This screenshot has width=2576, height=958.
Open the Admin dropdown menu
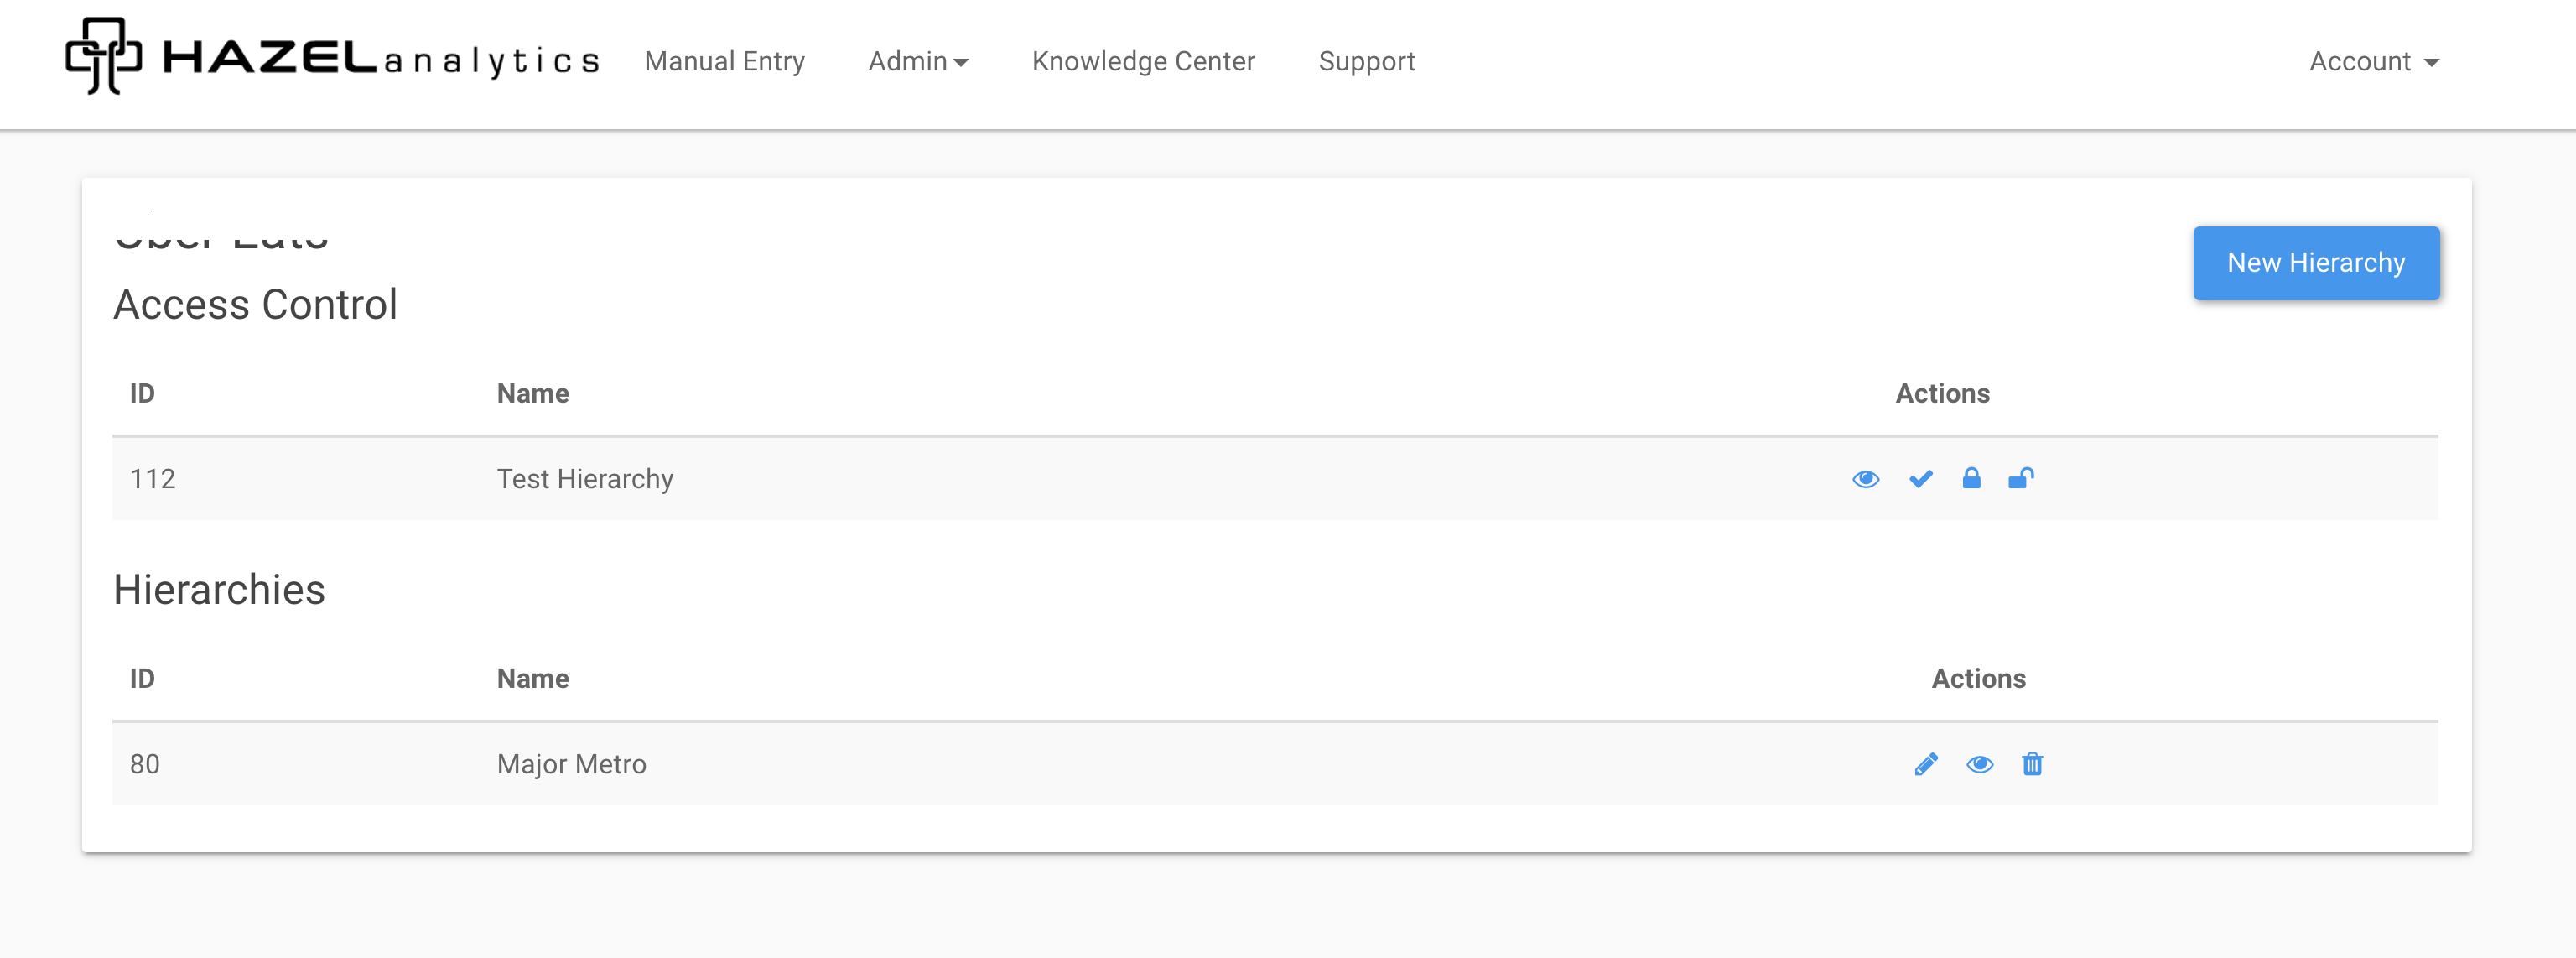[x=917, y=62]
